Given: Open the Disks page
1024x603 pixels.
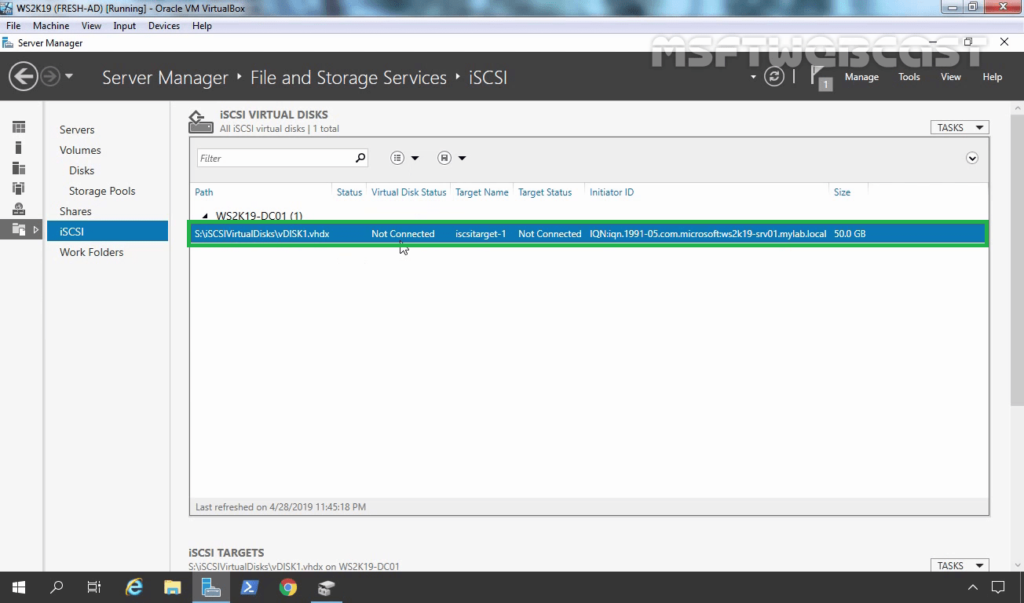Looking at the screenshot, I should [x=82, y=170].
